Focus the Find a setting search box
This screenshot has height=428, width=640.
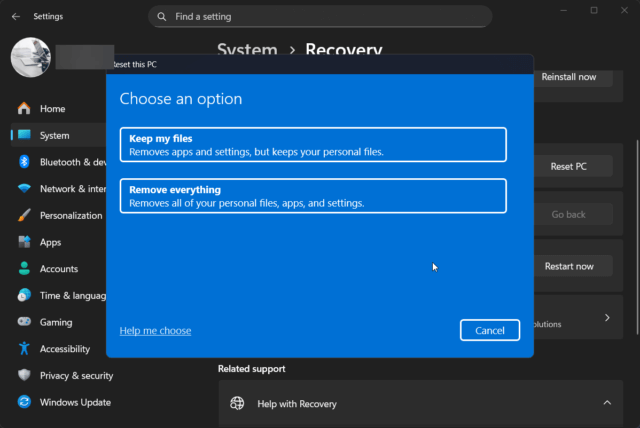coord(320,17)
